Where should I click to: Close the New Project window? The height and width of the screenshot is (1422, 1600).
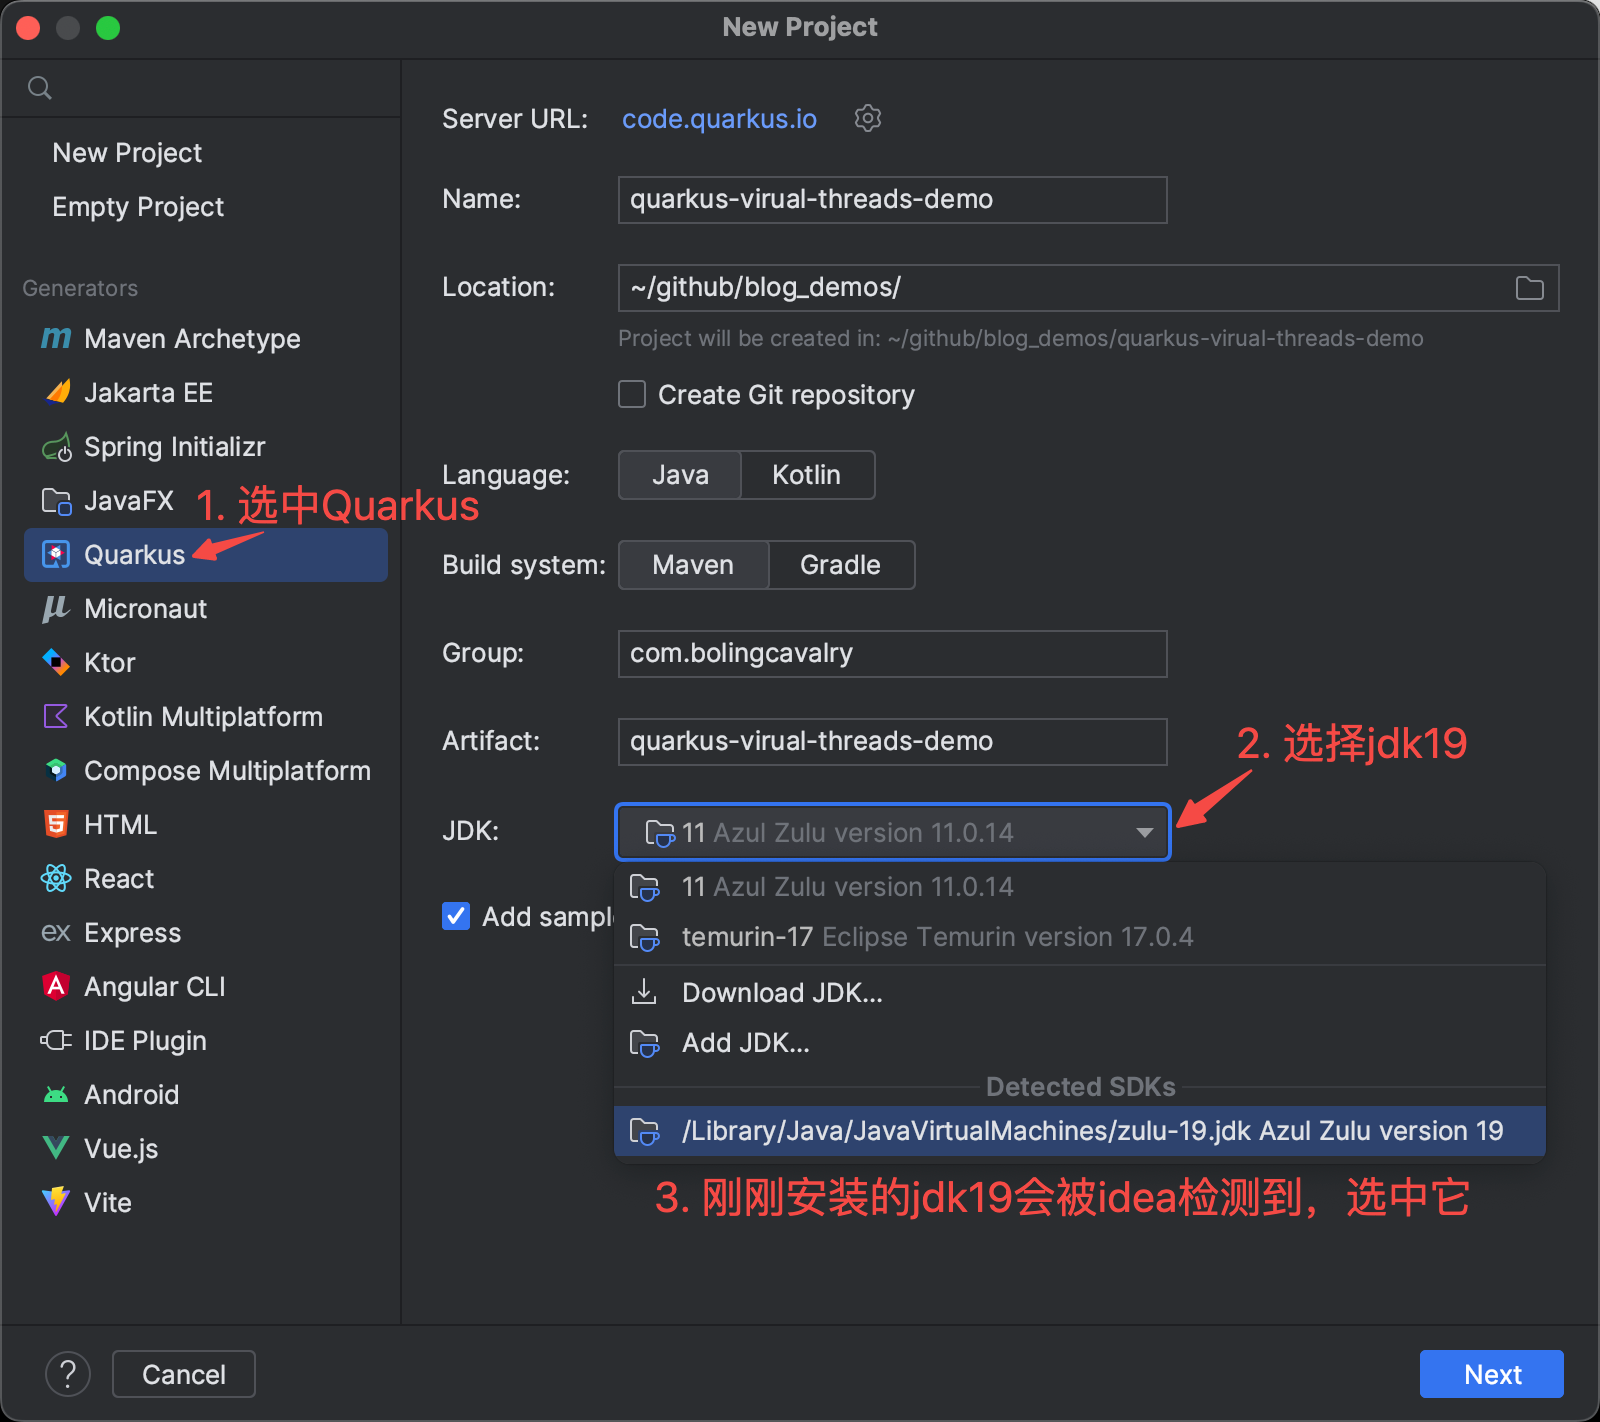(x=28, y=28)
